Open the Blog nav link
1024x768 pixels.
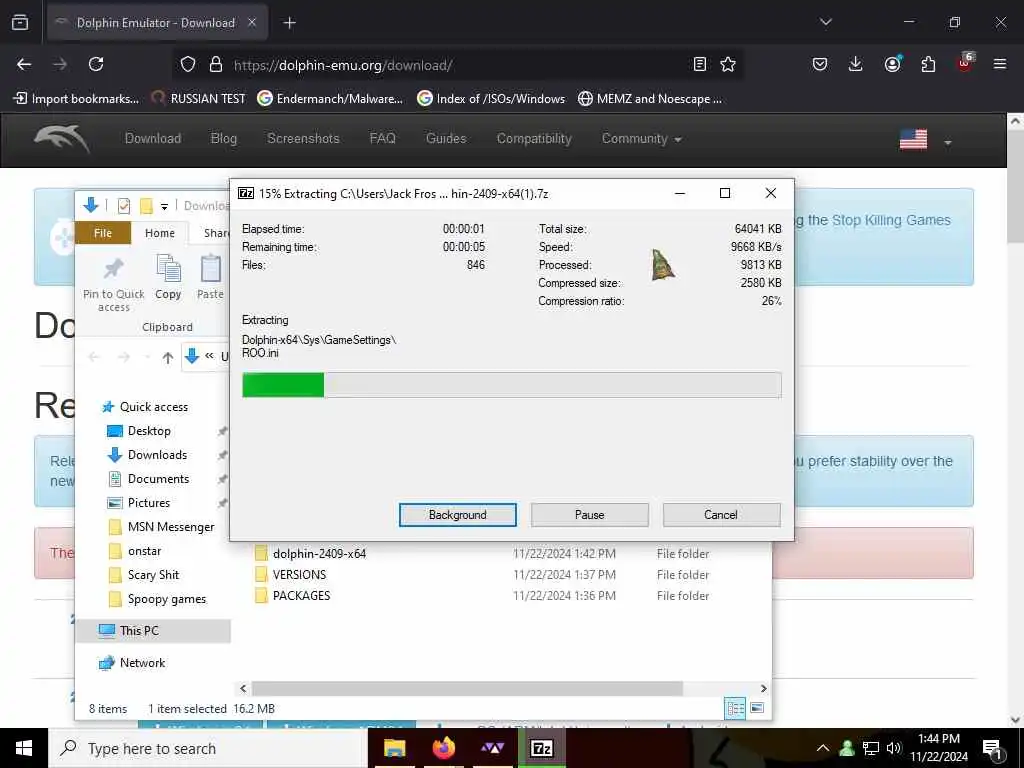(x=223, y=138)
